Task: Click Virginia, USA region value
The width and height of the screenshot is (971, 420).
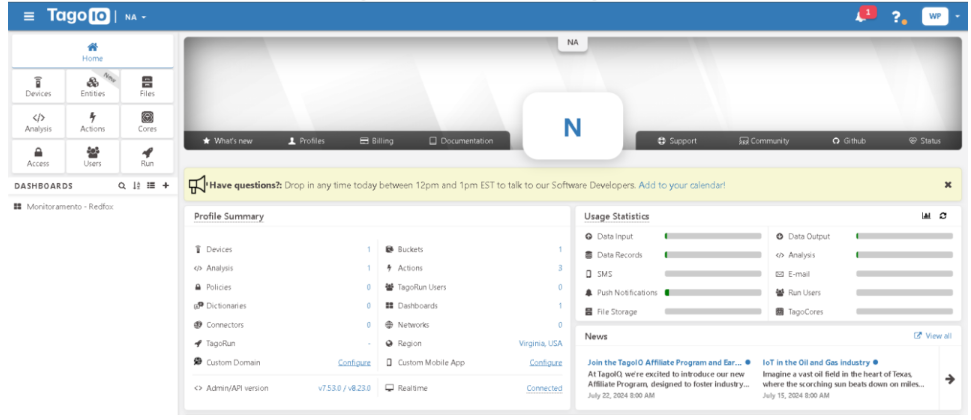Action: click(541, 343)
